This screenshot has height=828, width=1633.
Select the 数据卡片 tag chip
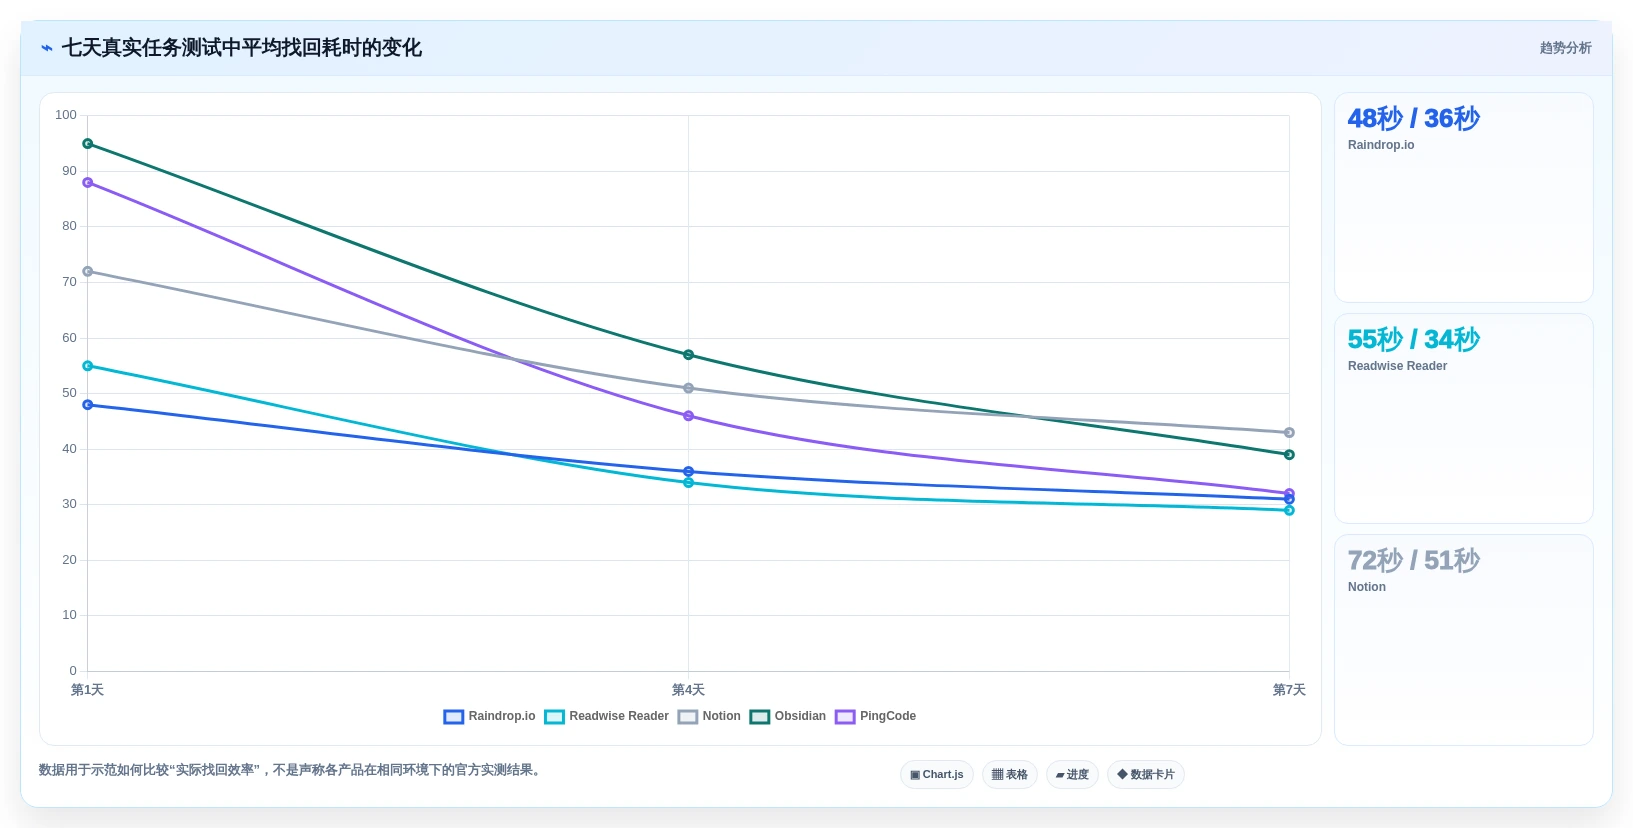(x=1146, y=775)
